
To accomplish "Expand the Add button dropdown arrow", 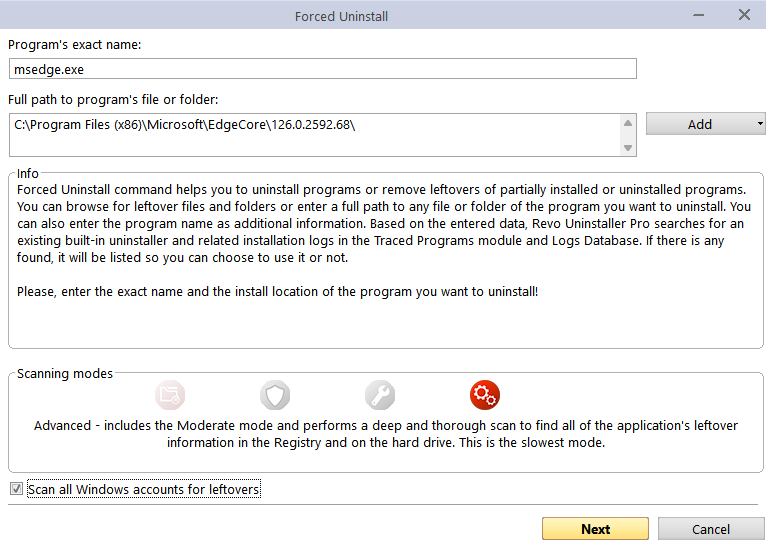I will click(x=760, y=124).
